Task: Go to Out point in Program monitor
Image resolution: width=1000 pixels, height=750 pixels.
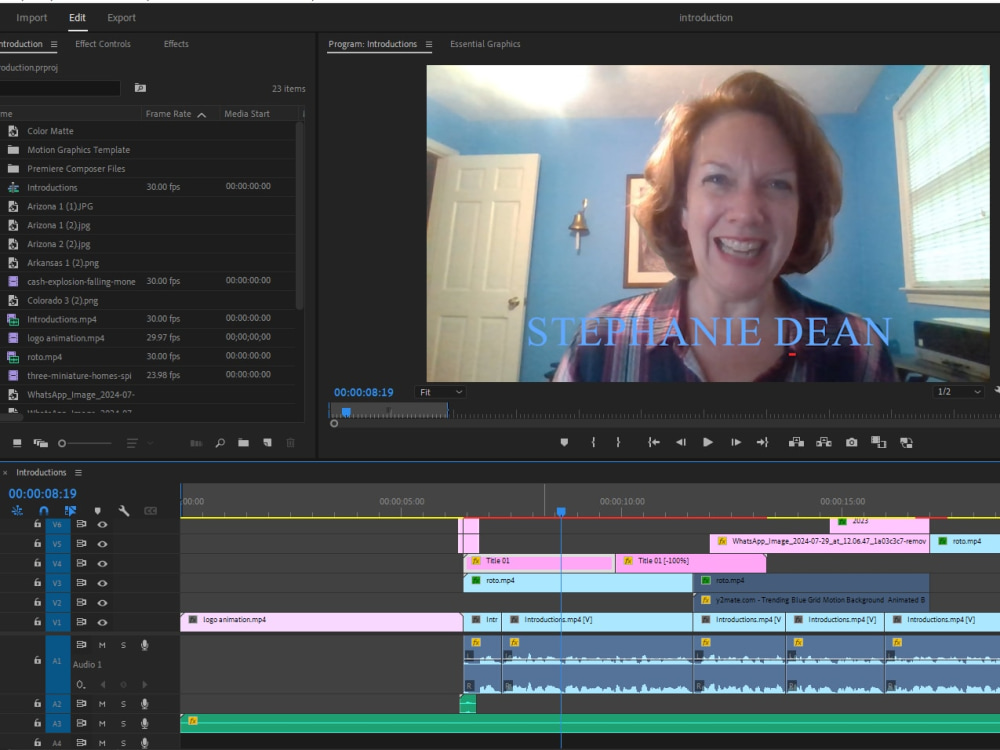Action: point(763,442)
